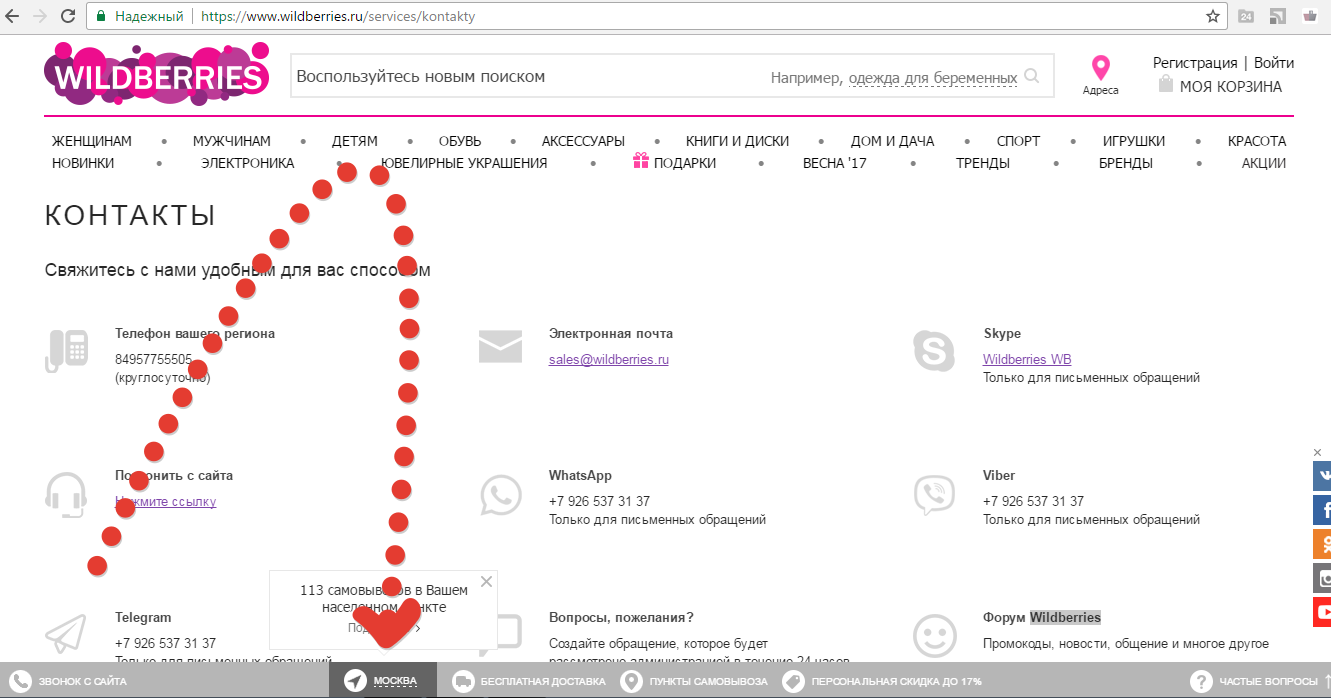Open the VK social sidebar icon
The width and height of the screenshot is (1331, 698).
point(1322,476)
